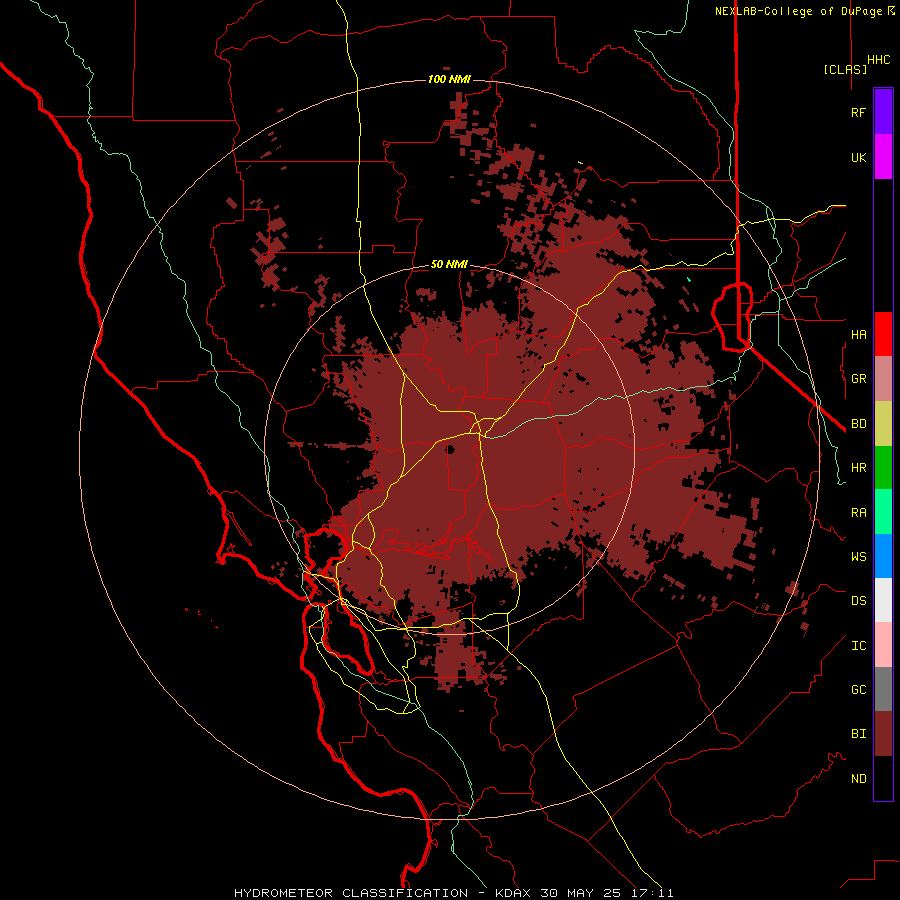Click the ND black legend swatch
Viewport: 900px width, 900px height.
click(883, 778)
